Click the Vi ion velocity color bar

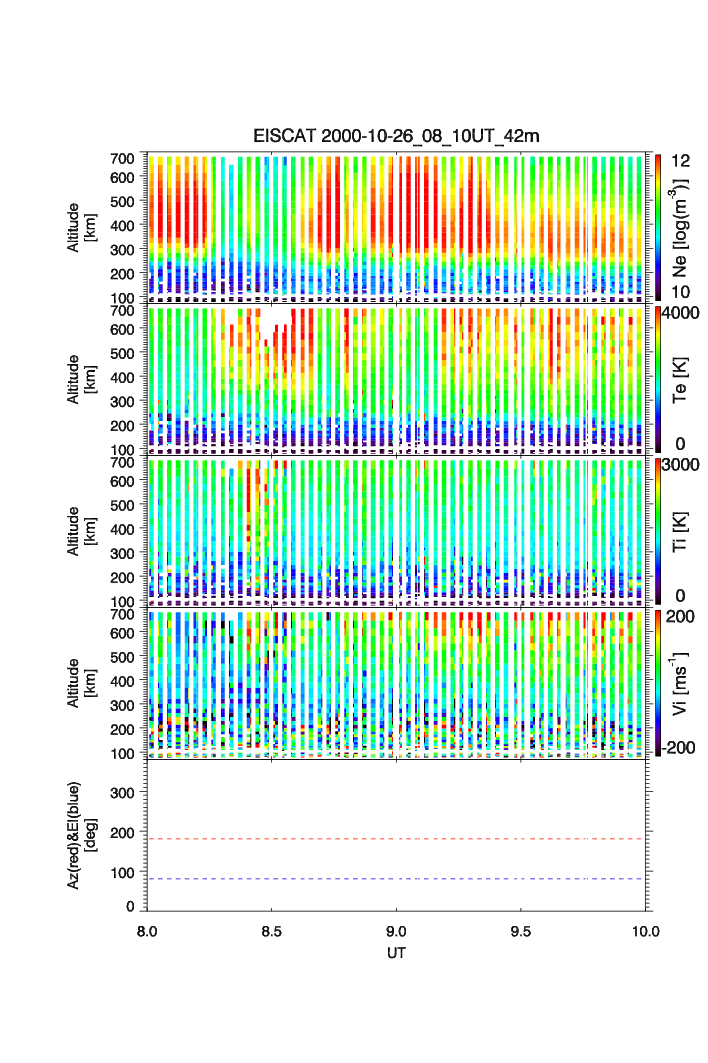tap(659, 684)
